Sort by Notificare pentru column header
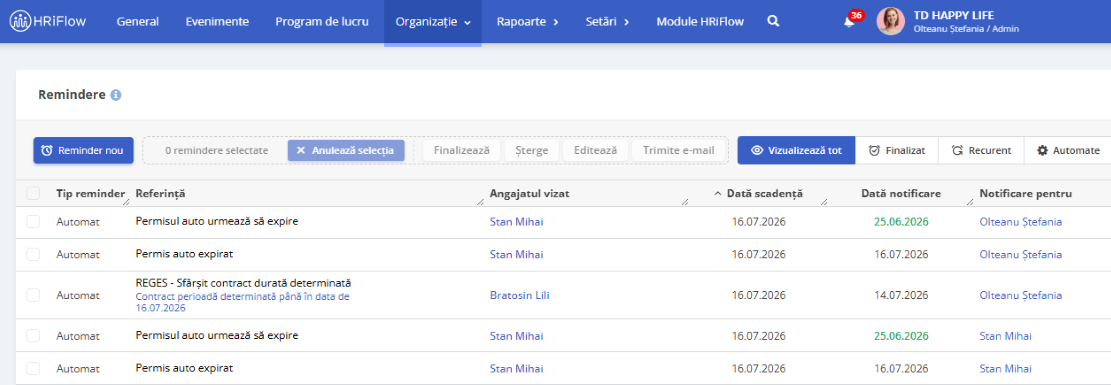1111x385 pixels. click(1025, 193)
